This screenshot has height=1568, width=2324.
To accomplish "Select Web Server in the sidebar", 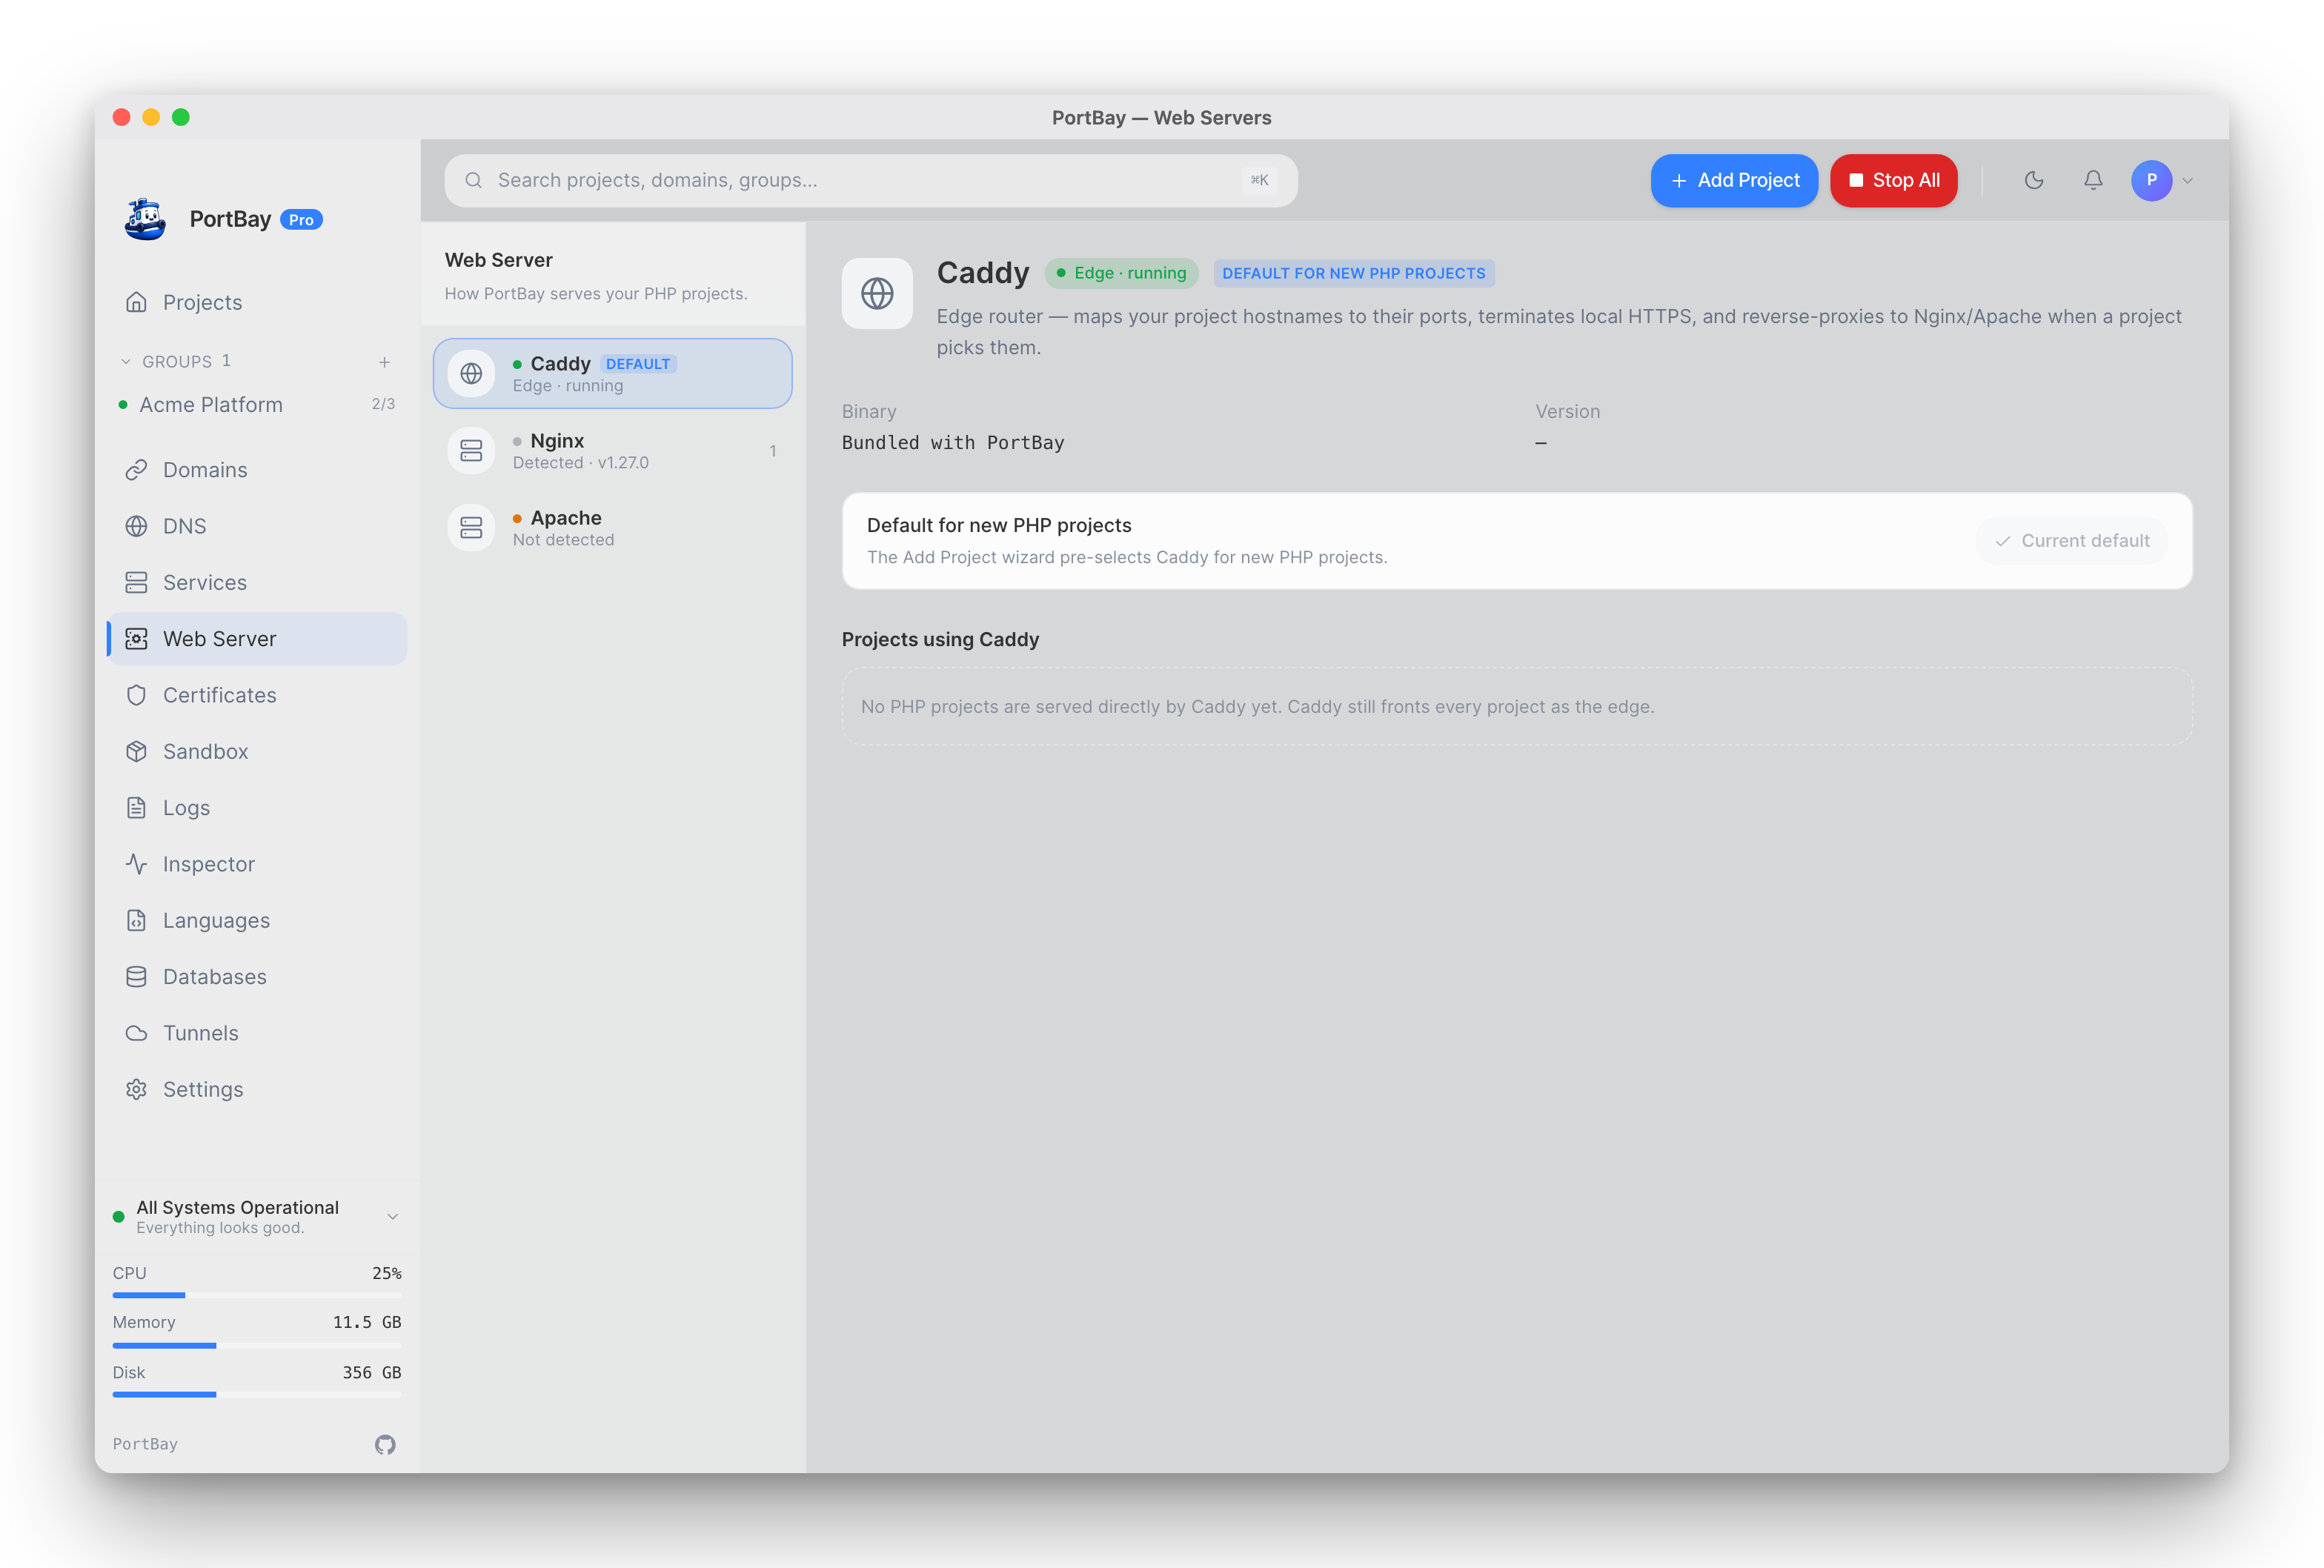I will 258,639.
